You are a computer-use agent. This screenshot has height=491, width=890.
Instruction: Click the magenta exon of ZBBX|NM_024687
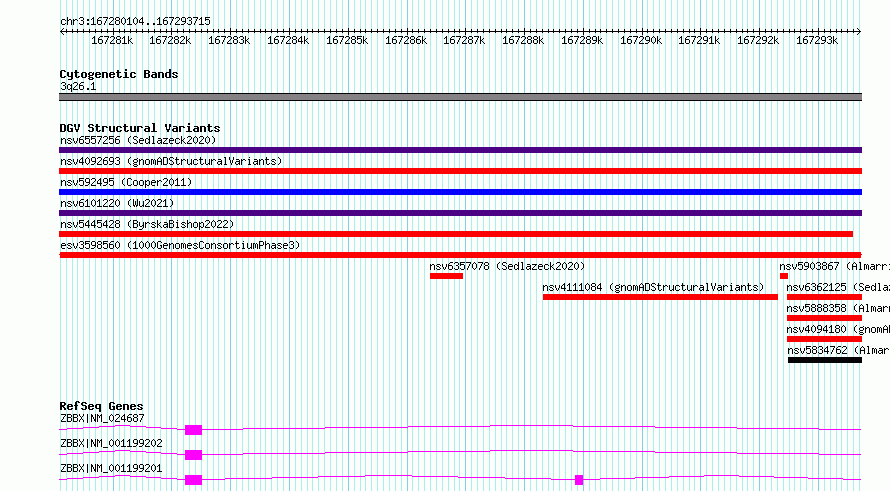click(194, 430)
